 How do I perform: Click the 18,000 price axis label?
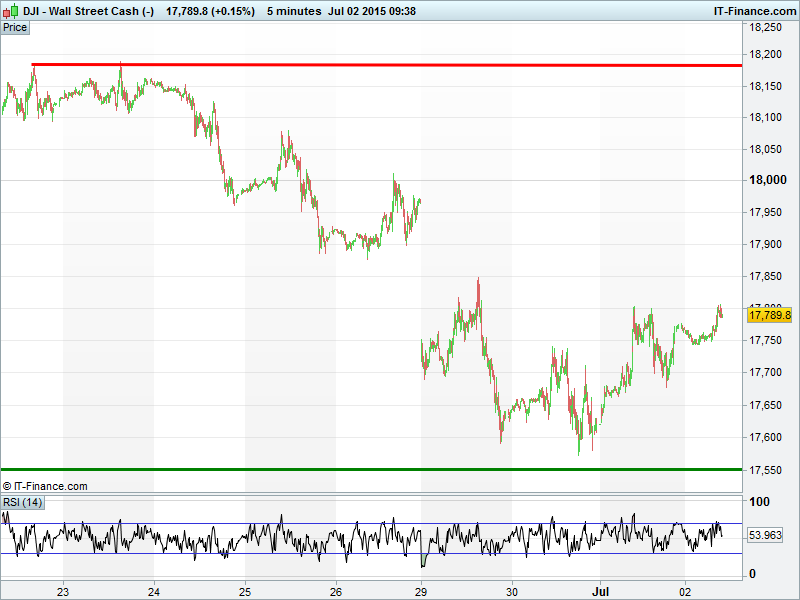[770, 180]
